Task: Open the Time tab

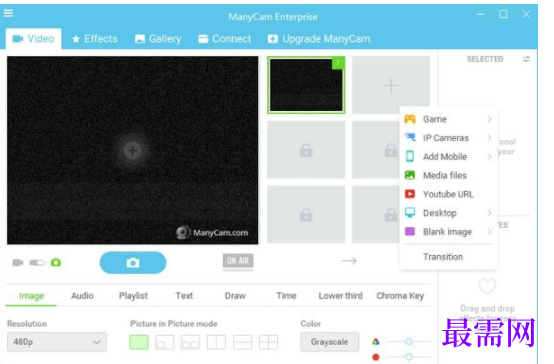Action: tap(286, 296)
